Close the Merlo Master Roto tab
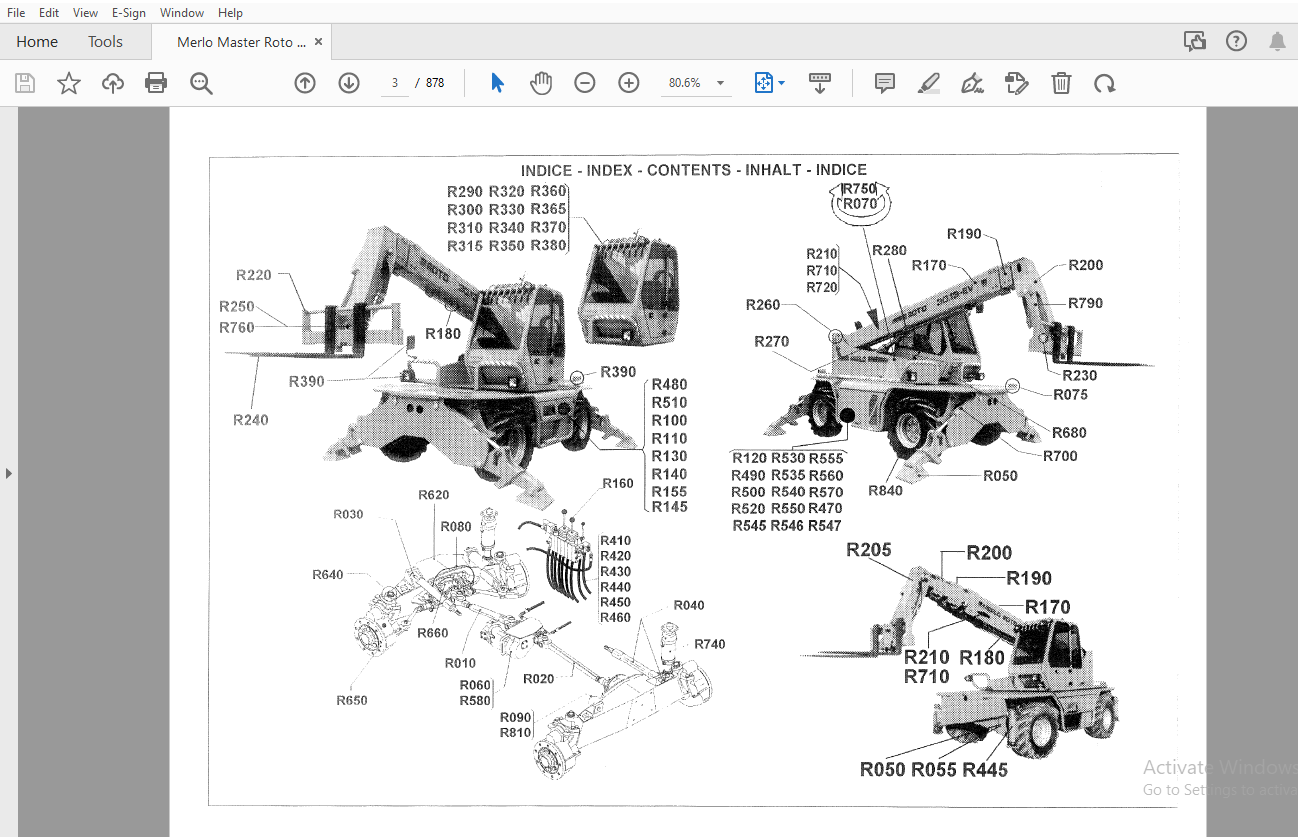 coord(318,42)
